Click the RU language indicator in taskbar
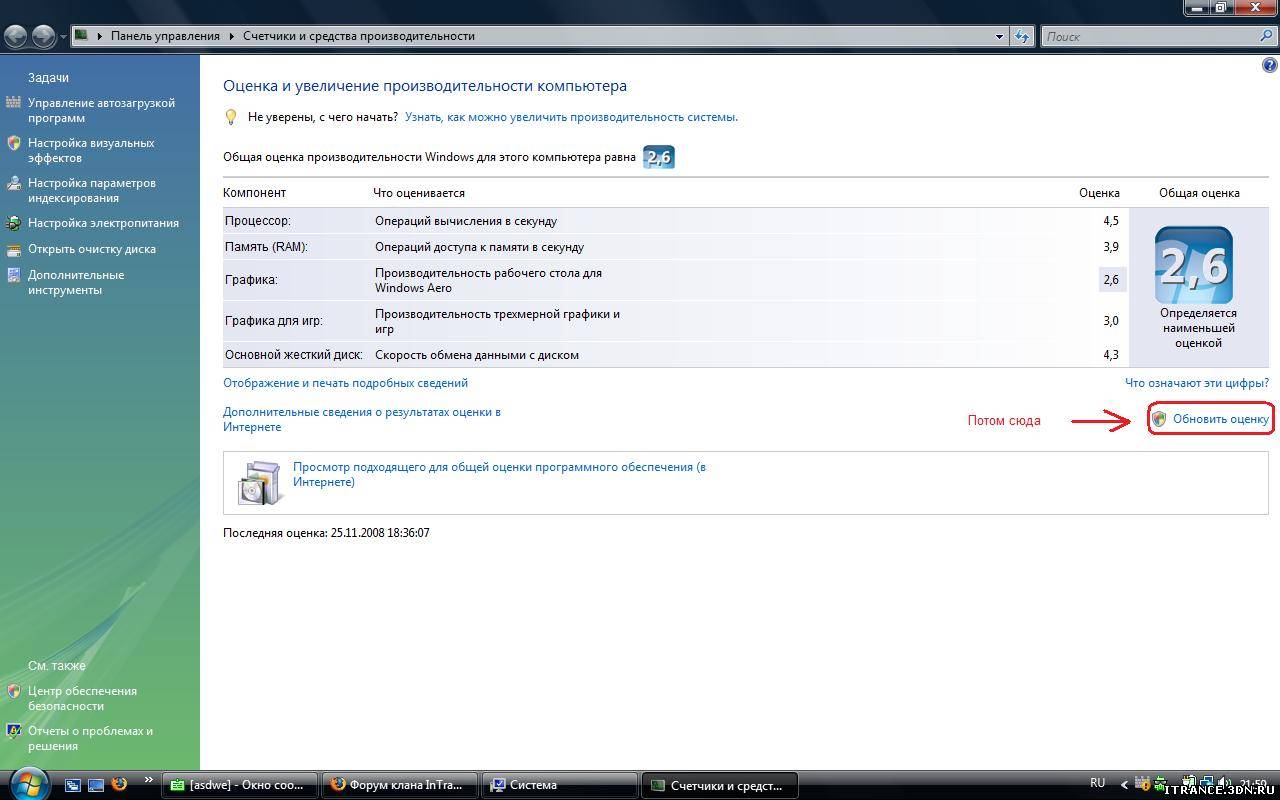The width and height of the screenshot is (1280, 800). point(1097,783)
